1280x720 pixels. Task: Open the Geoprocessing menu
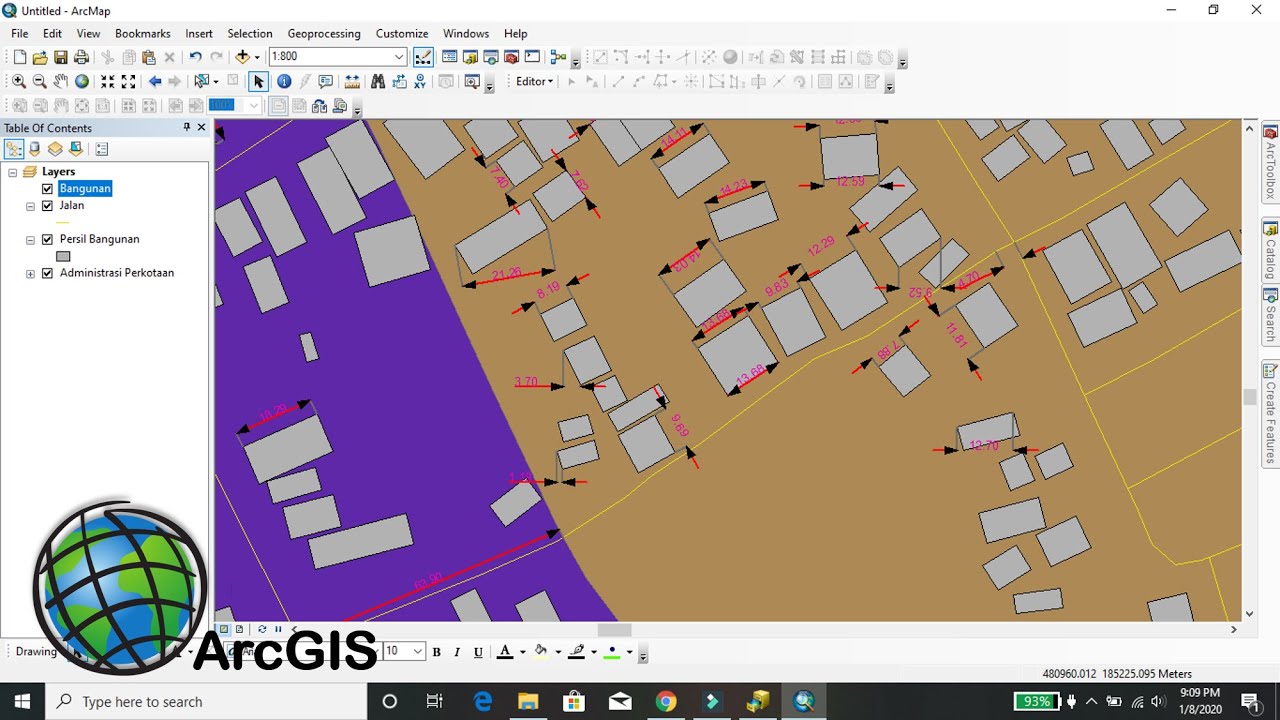click(324, 33)
